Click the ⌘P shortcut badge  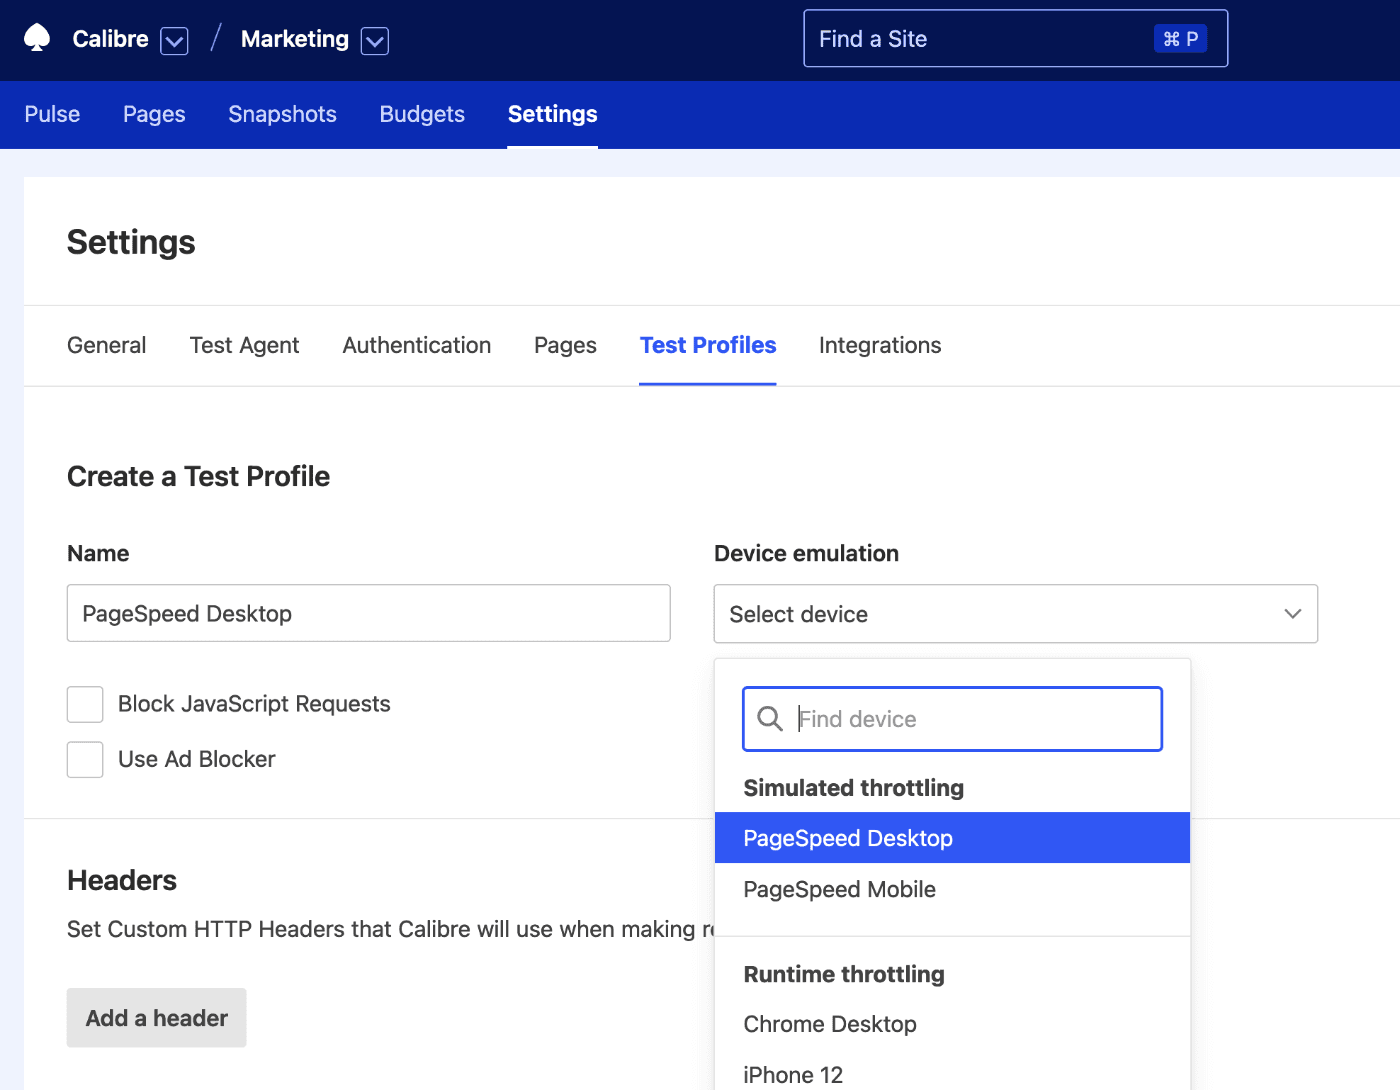pos(1180,37)
